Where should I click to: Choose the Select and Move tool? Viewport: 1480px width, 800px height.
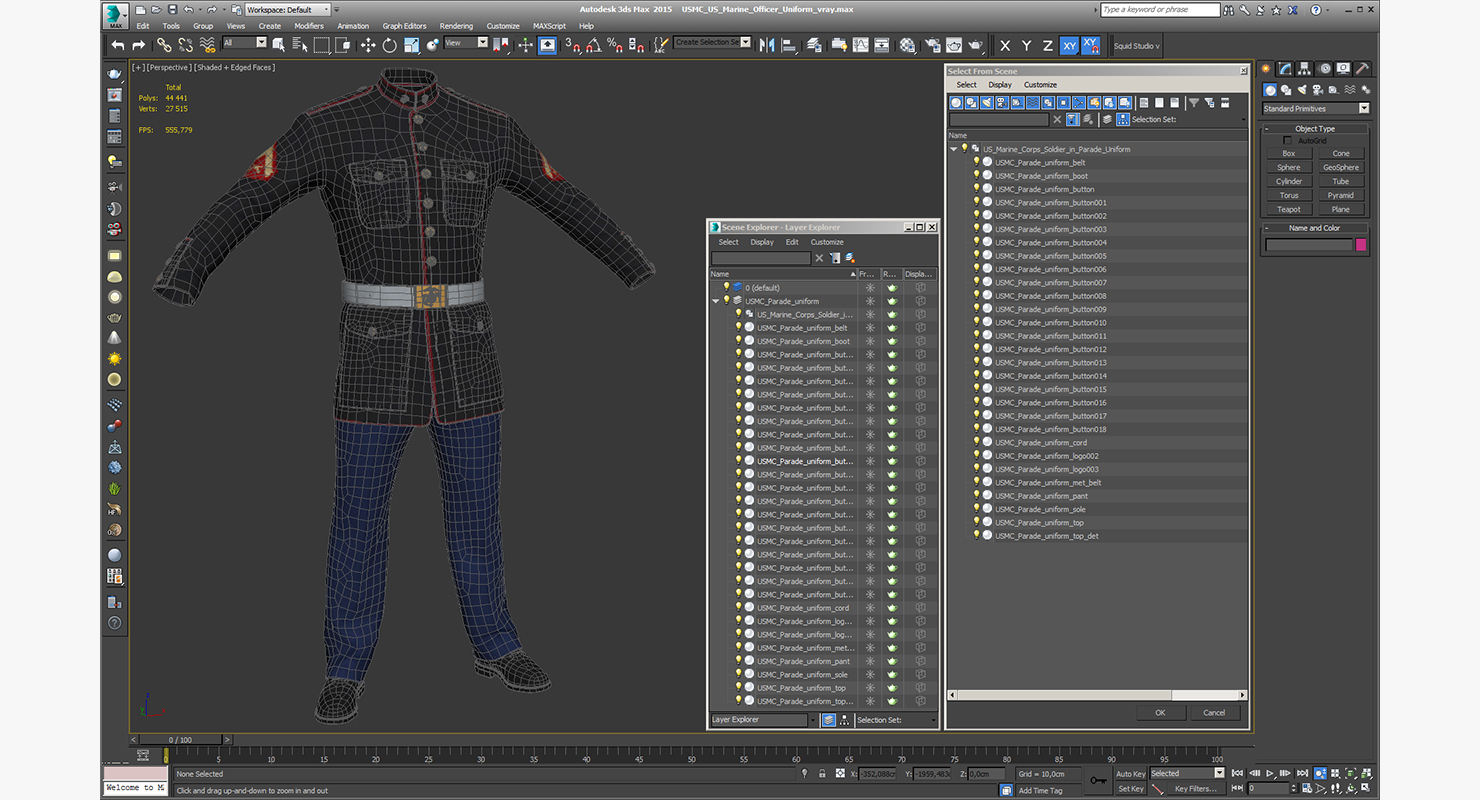pos(368,45)
